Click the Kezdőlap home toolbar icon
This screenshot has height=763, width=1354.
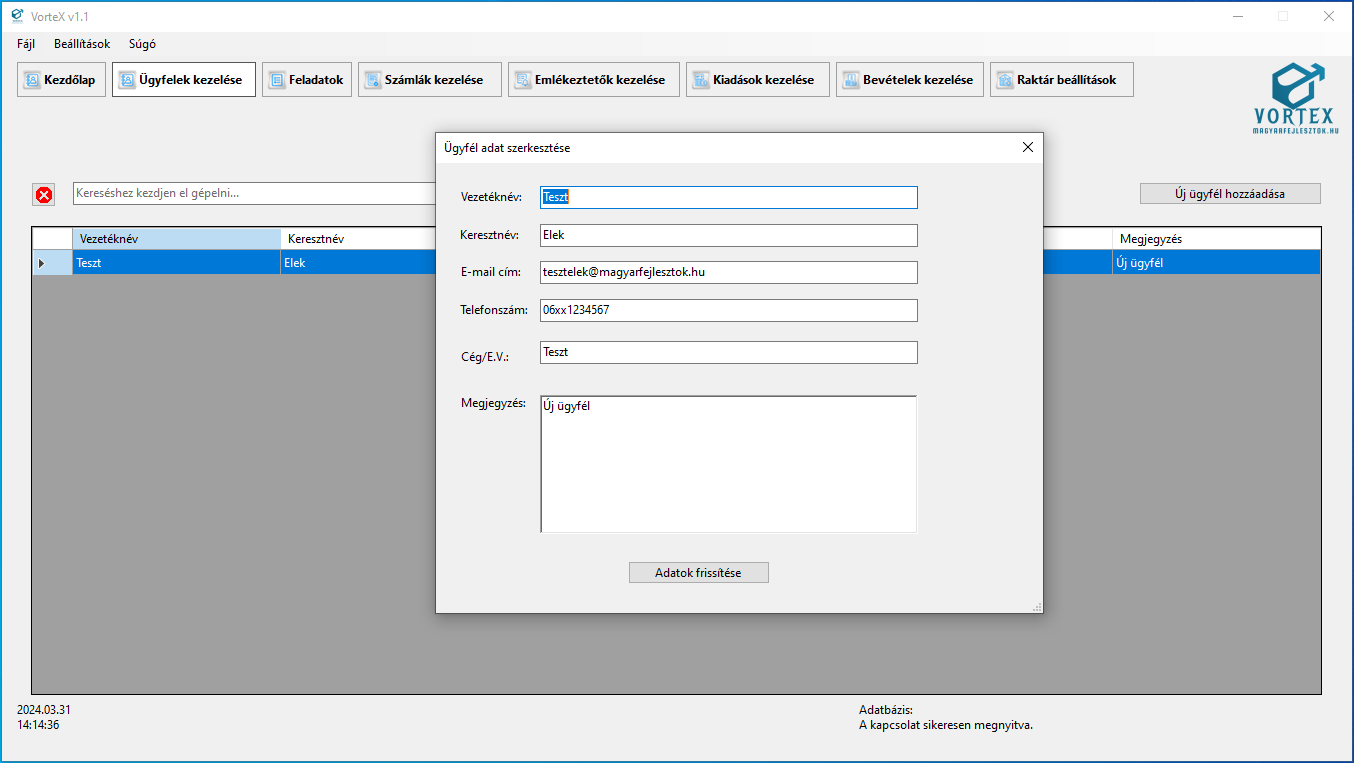(x=32, y=80)
